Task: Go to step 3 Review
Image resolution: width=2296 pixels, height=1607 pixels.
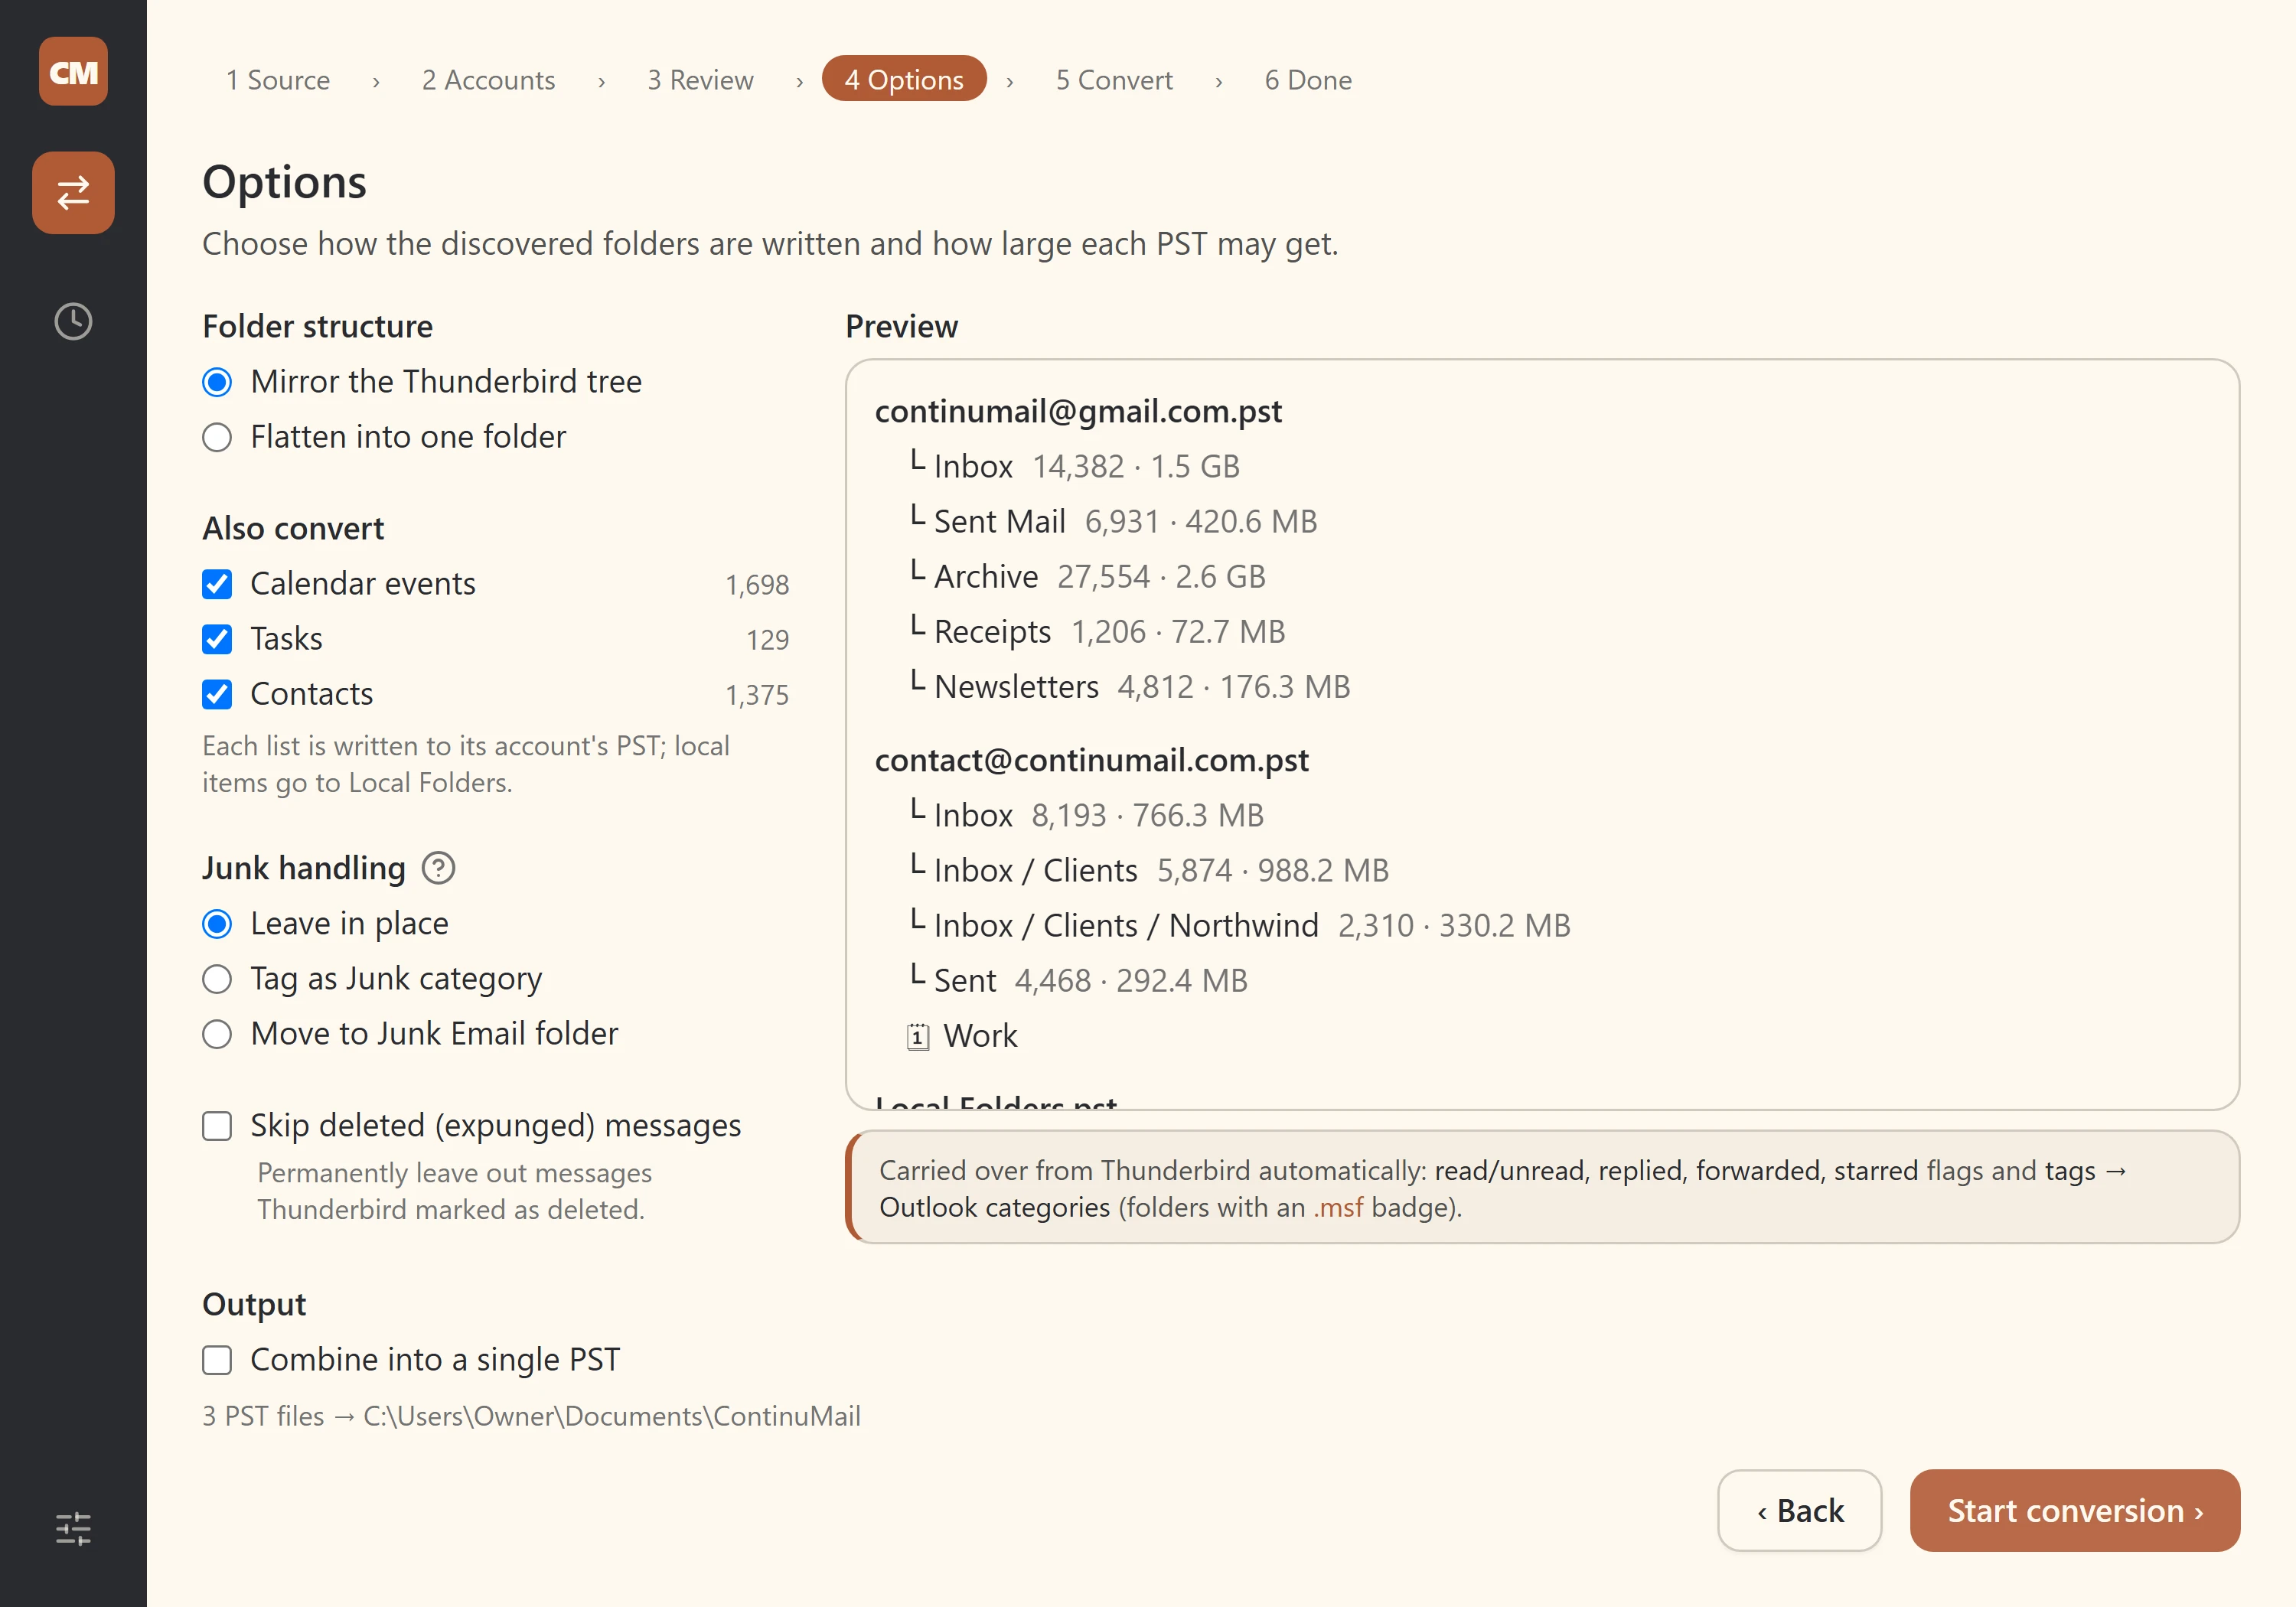Action: 700,80
